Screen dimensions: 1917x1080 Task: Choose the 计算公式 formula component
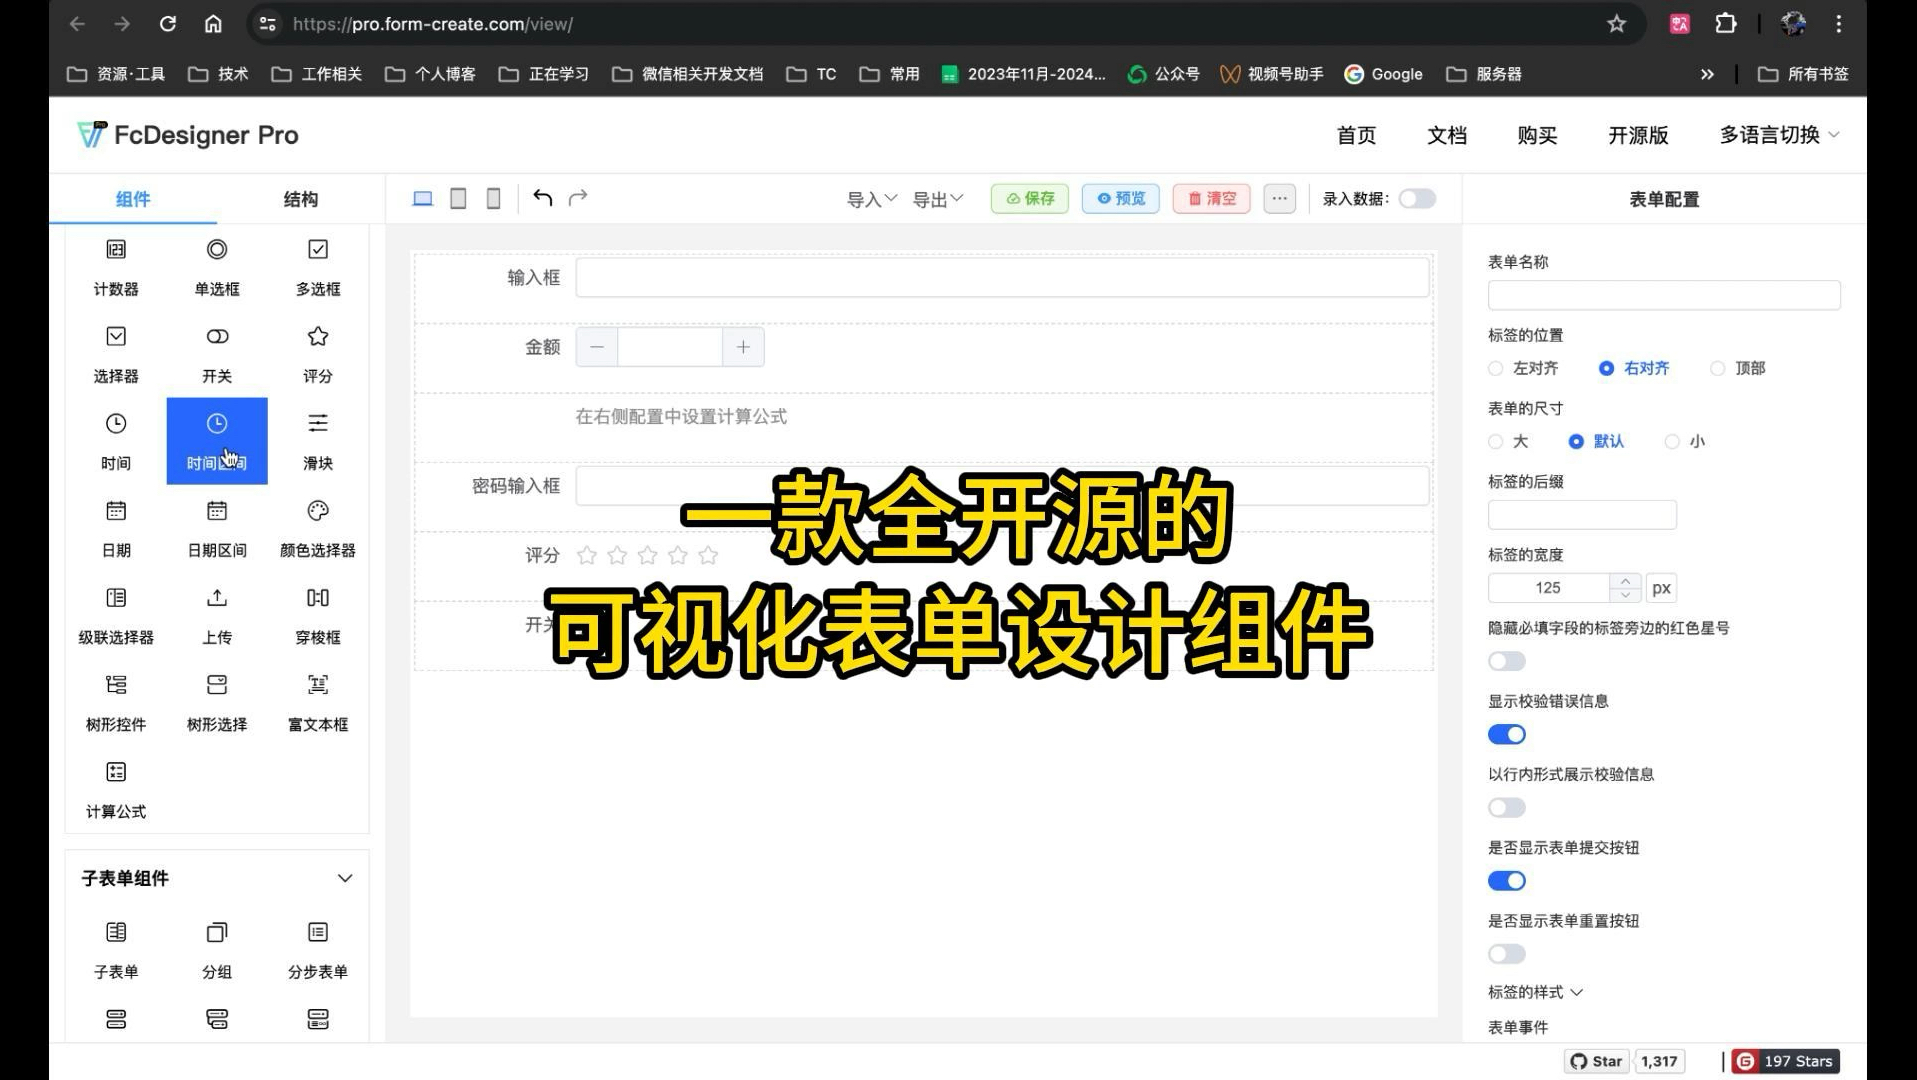pos(116,789)
